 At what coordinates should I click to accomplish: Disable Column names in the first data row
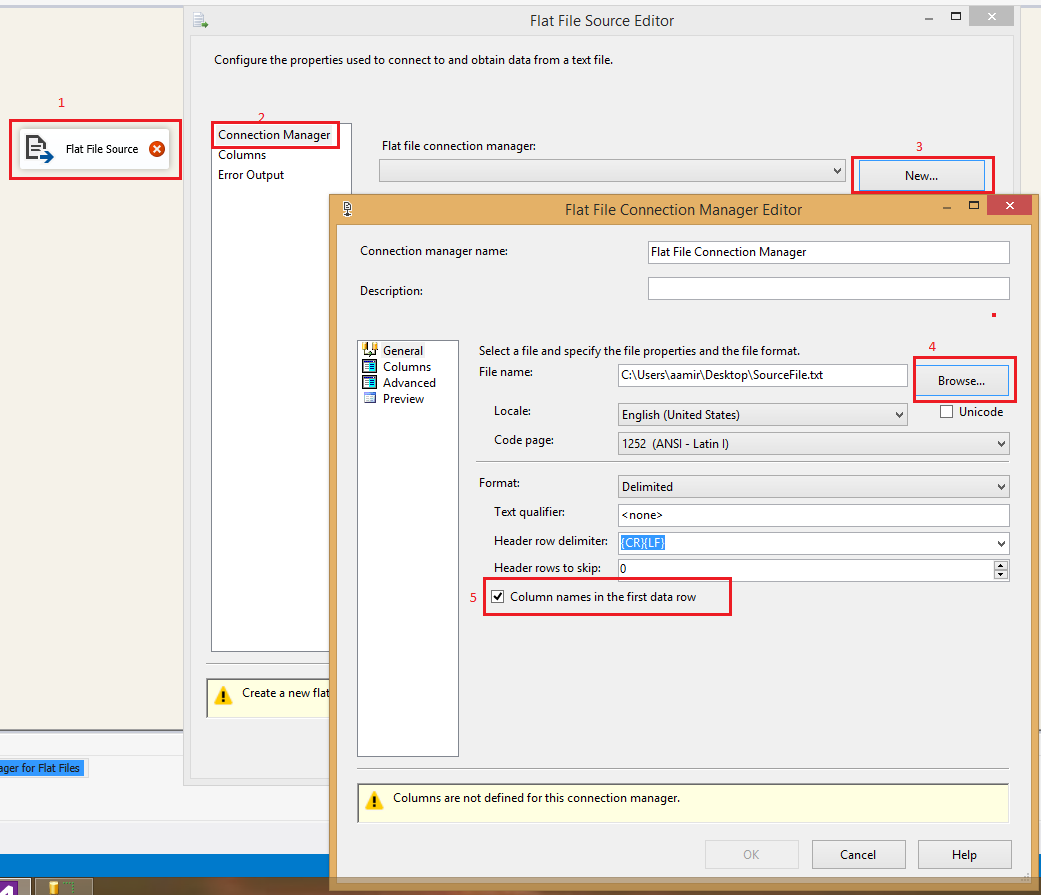point(497,596)
